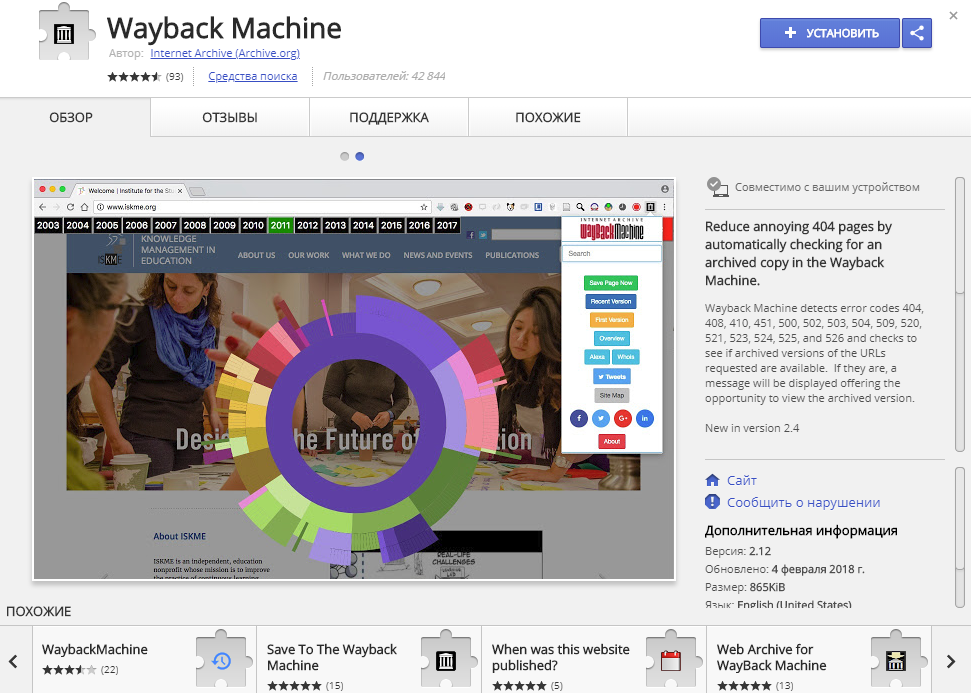The width and height of the screenshot is (971, 693).
Task: Click Save Page Now in the screenshot popup
Action: coord(611,283)
